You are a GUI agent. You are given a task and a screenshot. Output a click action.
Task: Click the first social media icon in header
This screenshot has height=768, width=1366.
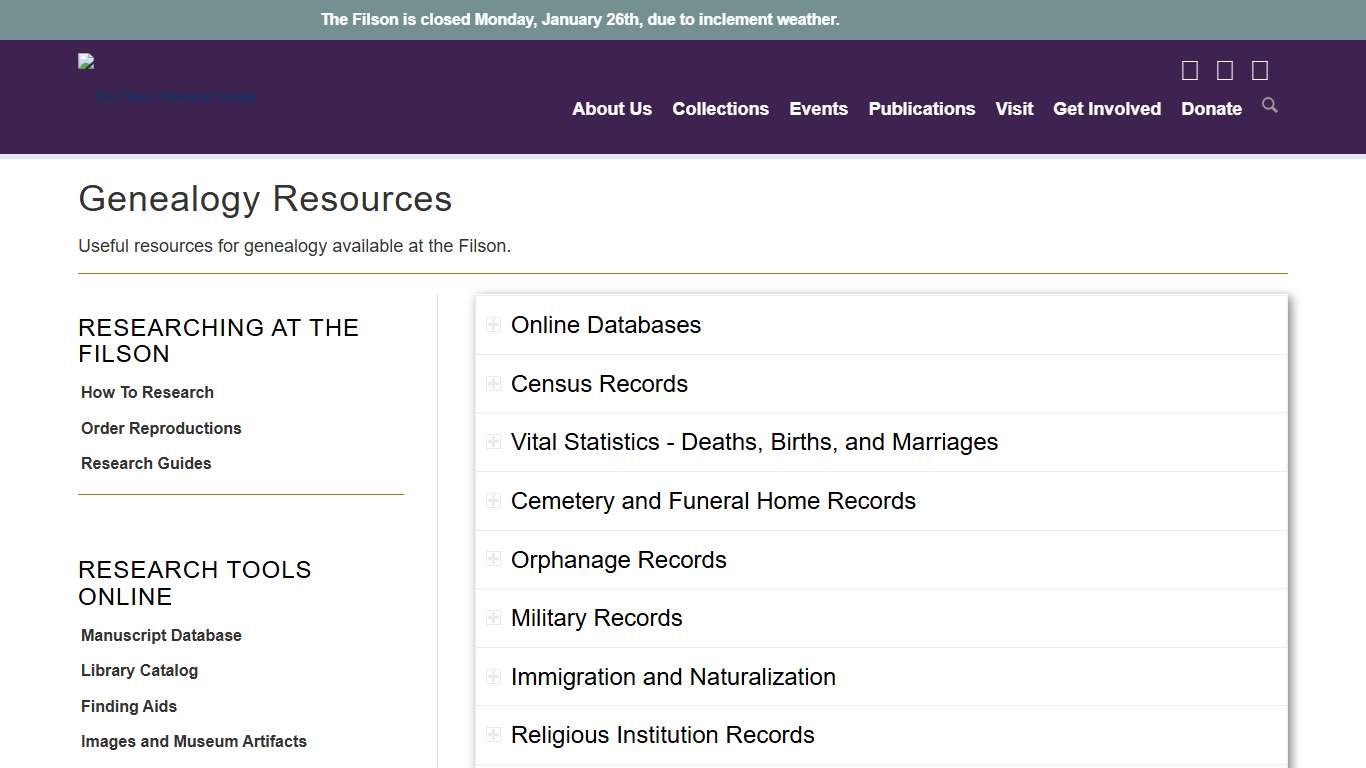coord(1189,70)
